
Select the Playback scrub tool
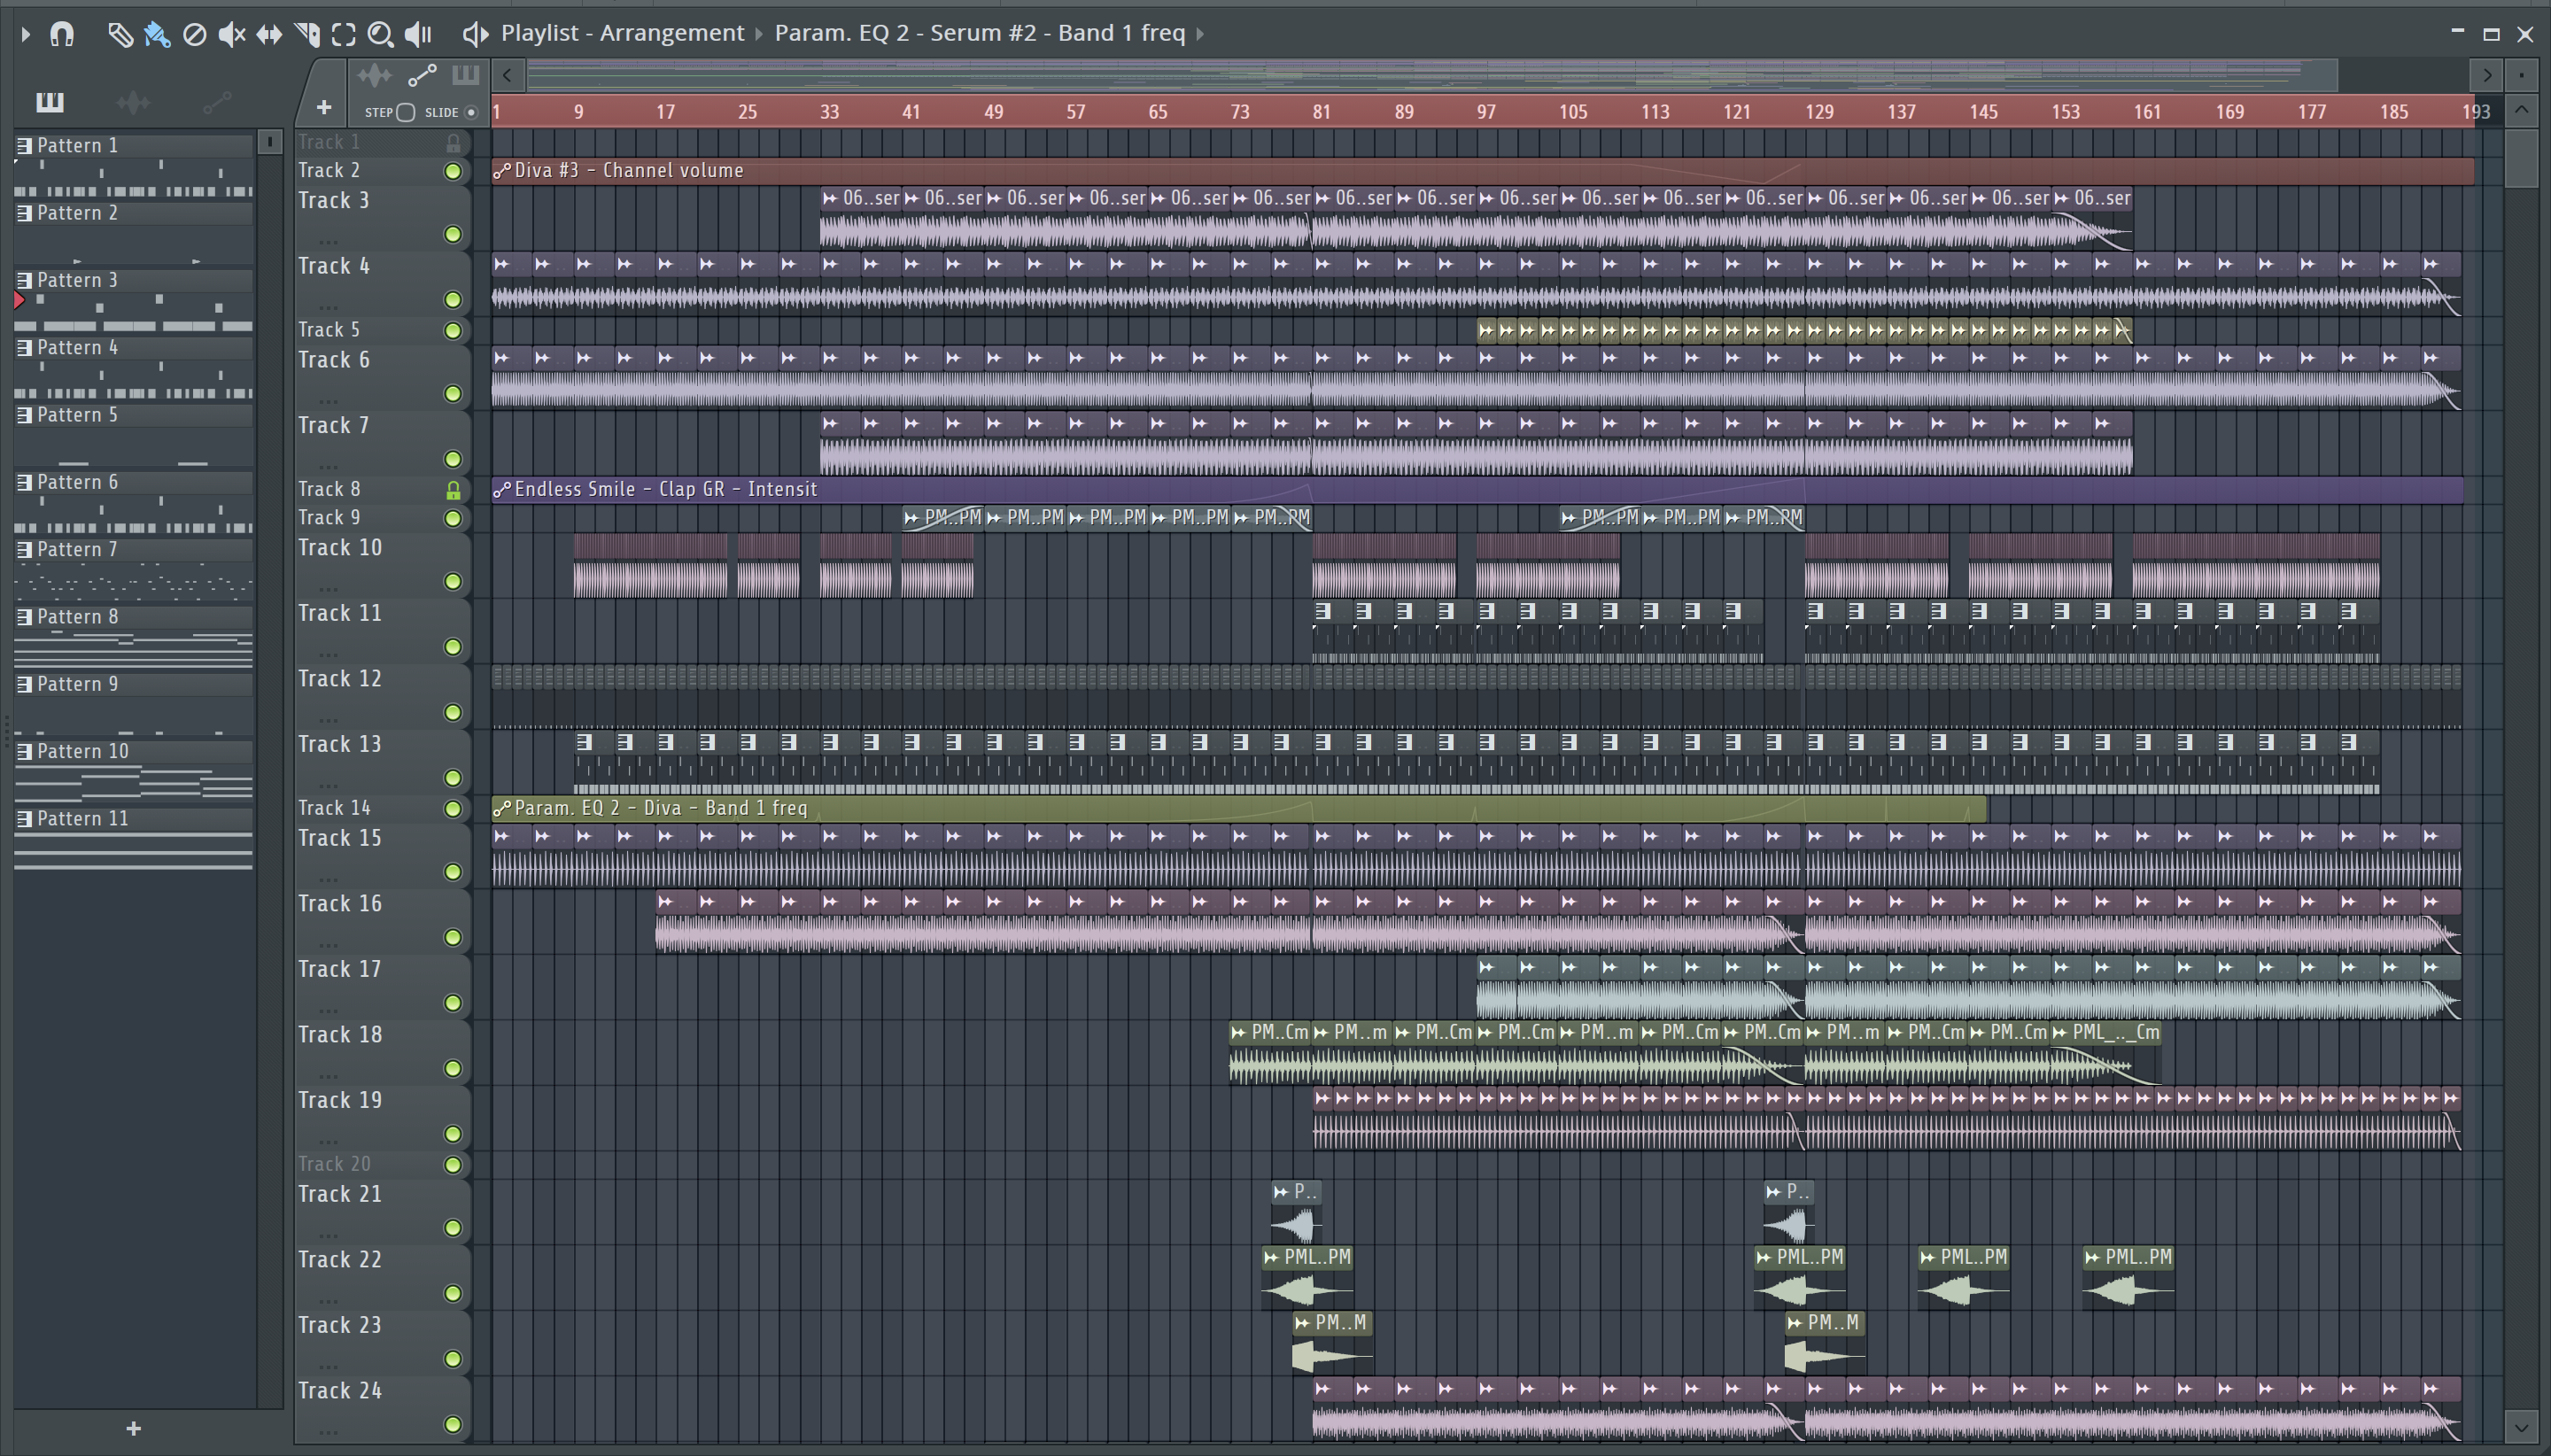418,35
